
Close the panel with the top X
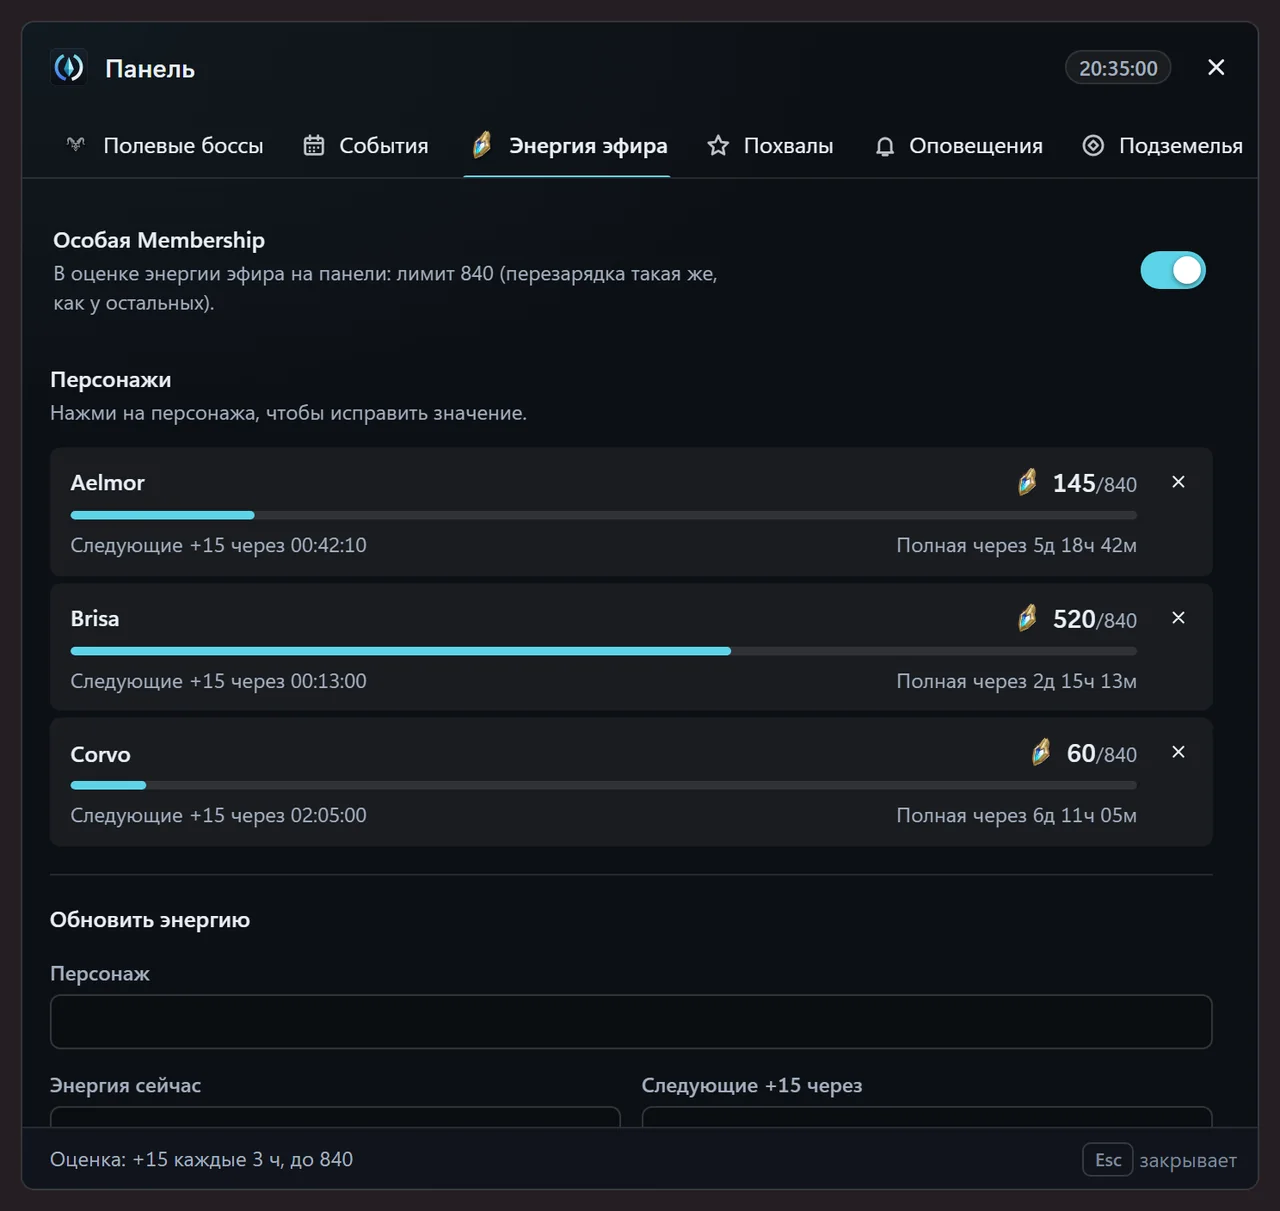pos(1216,67)
